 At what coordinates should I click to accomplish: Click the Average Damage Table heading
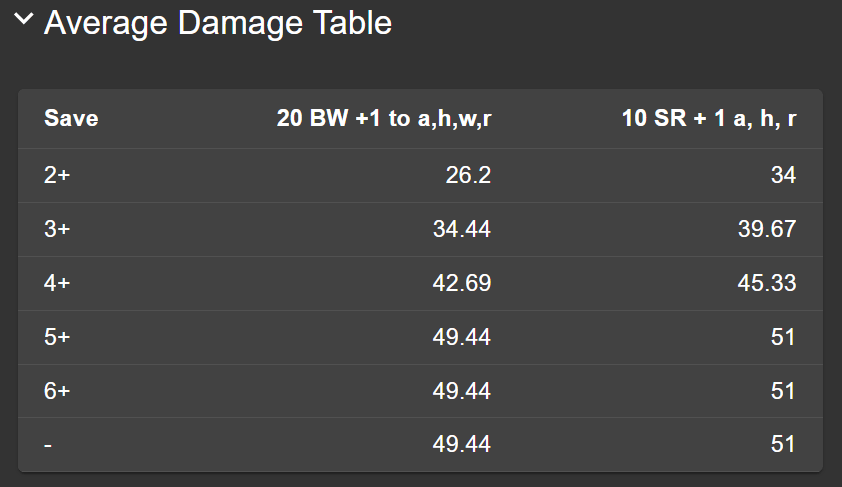[x=217, y=23]
